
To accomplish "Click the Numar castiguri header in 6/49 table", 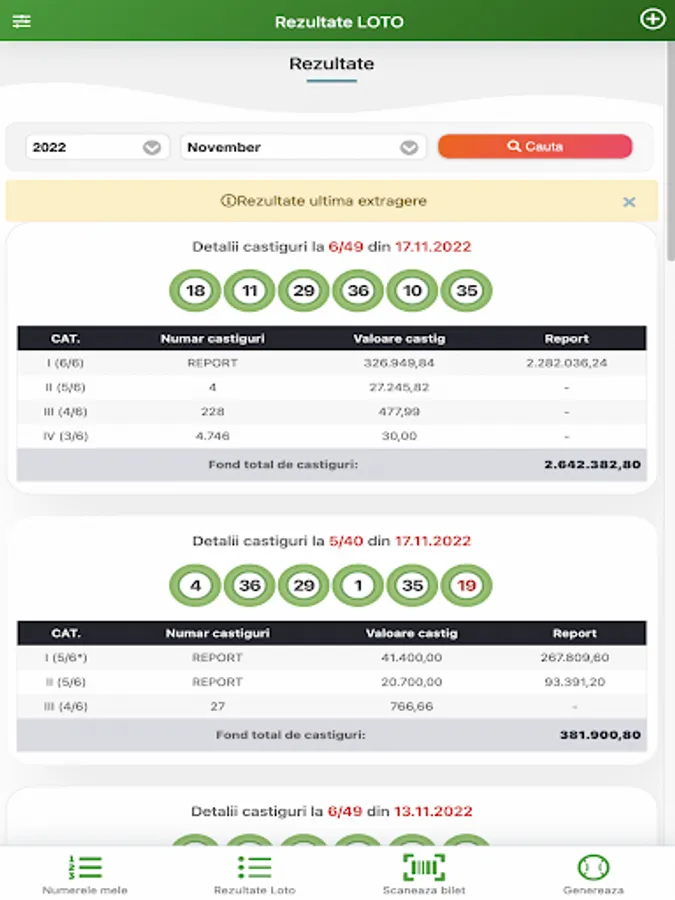I will (x=212, y=339).
